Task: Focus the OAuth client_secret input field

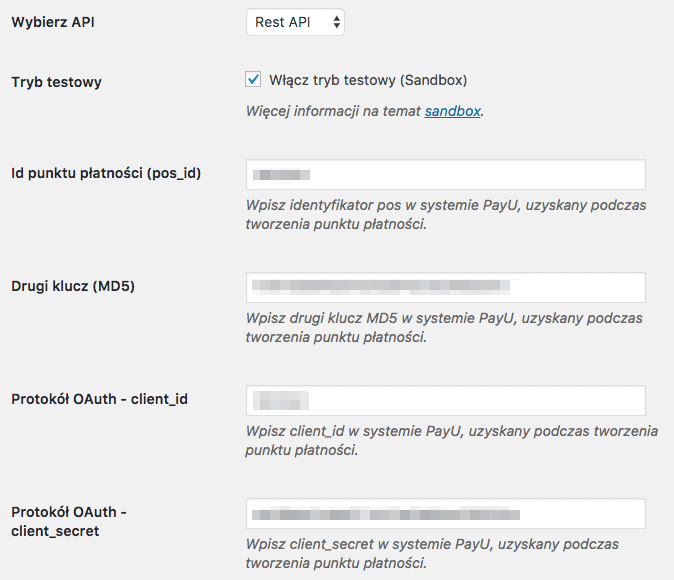Action: point(446,513)
